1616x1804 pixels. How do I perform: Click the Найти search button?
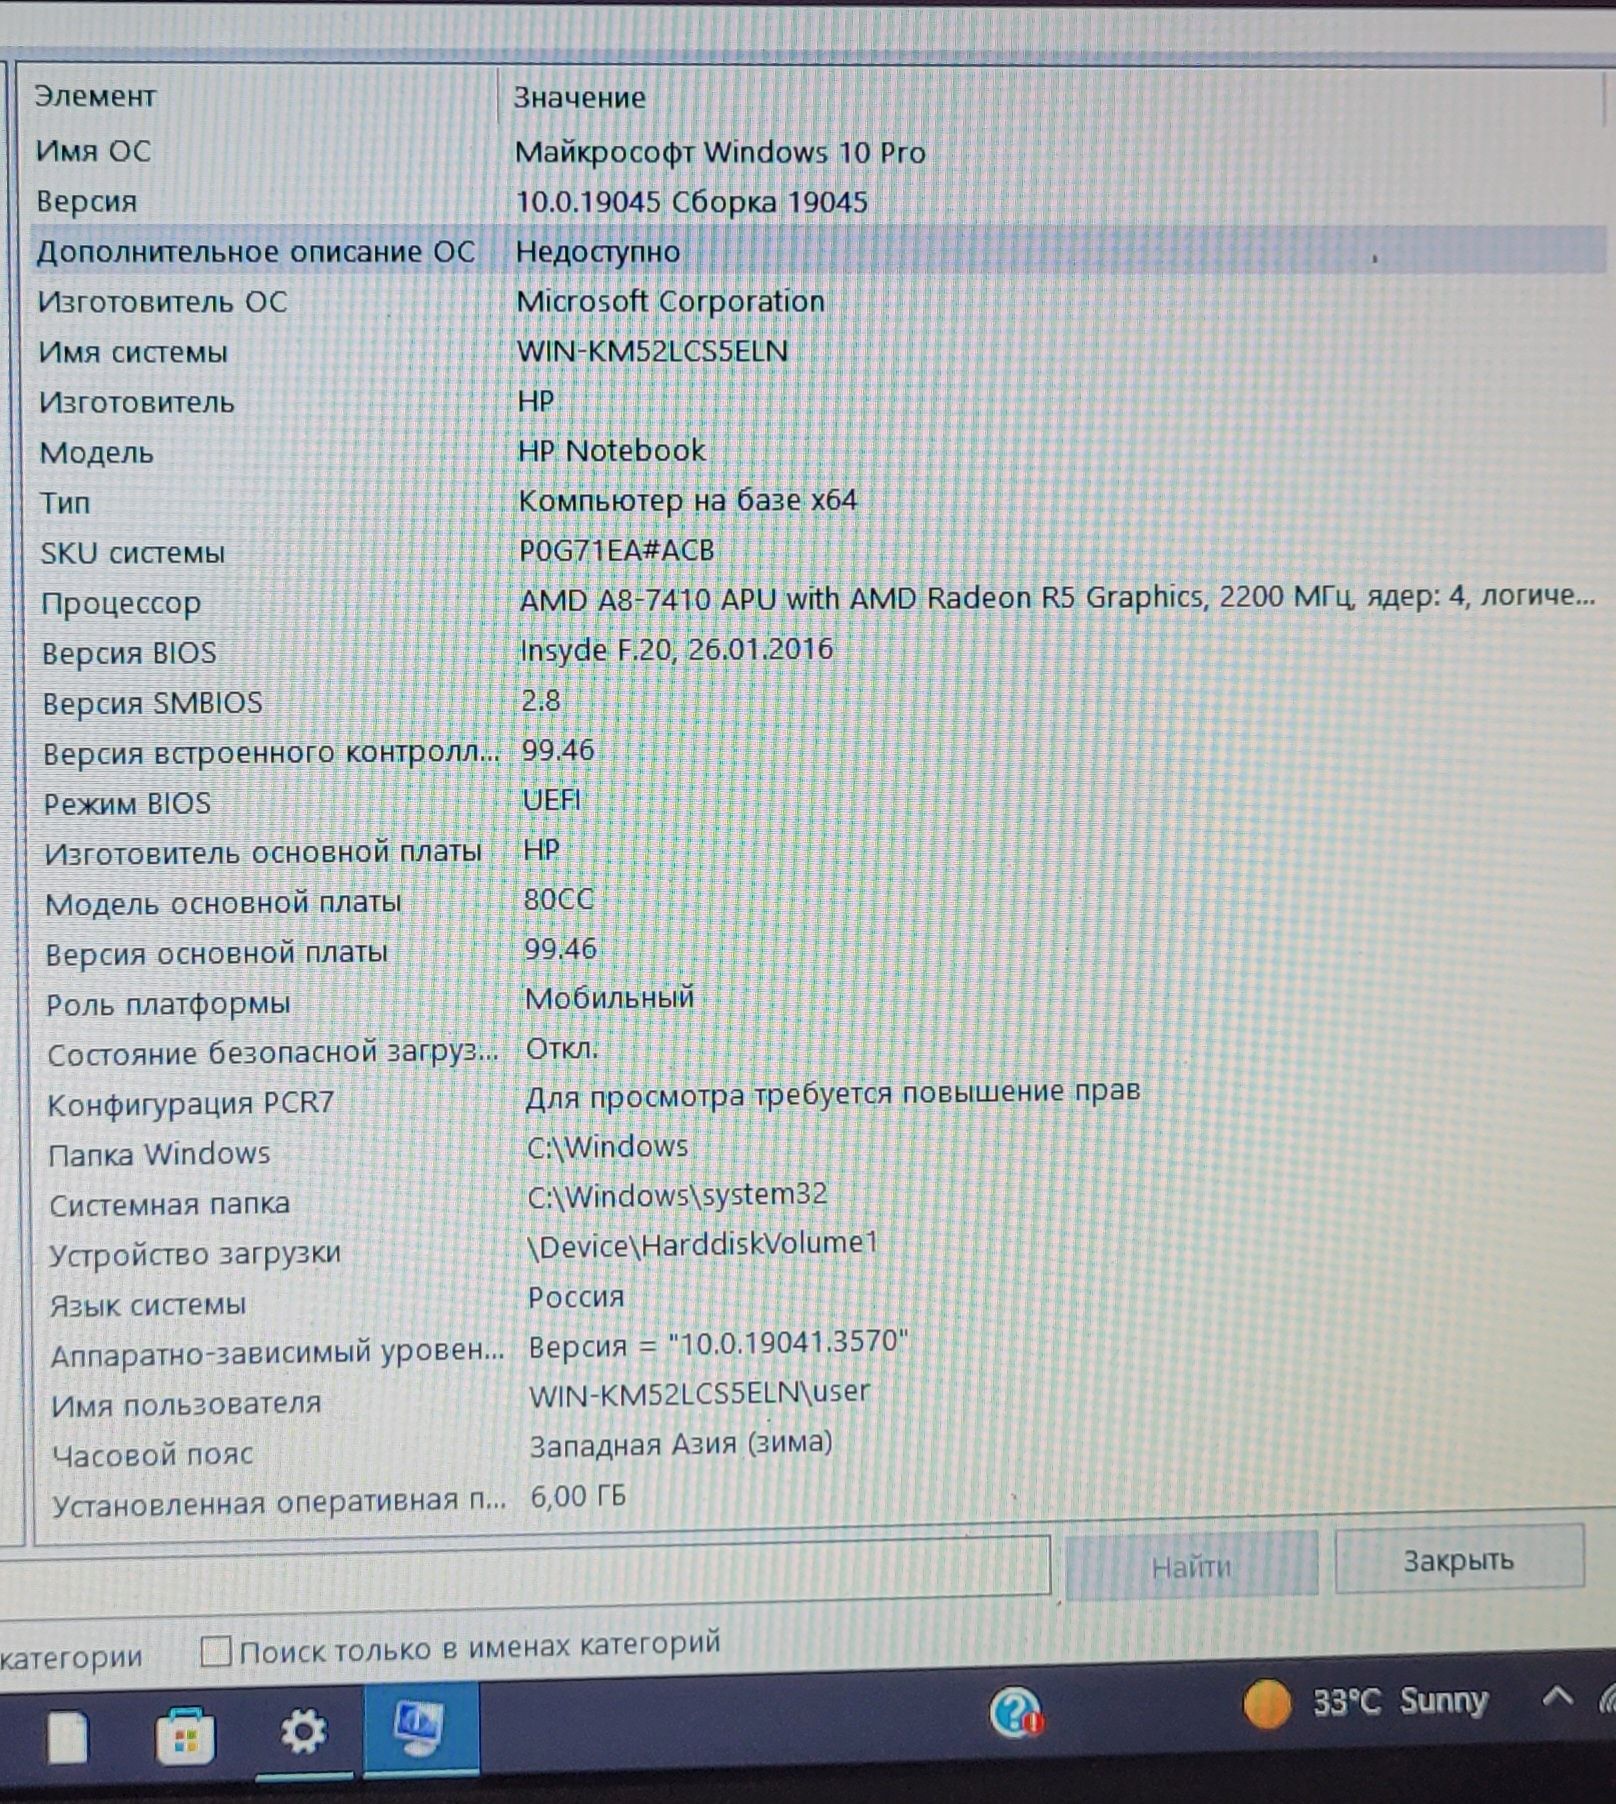click(x=1191, y=1565)
